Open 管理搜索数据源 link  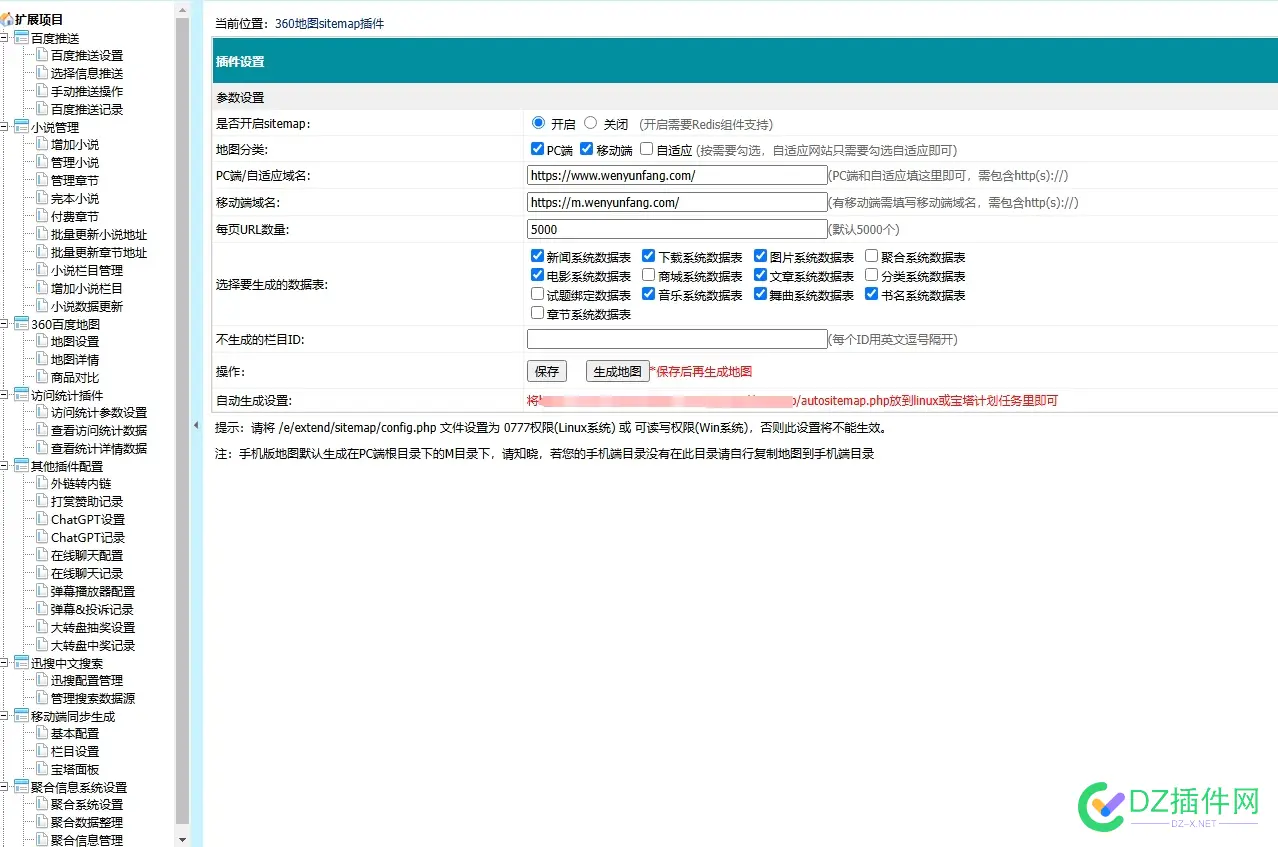(x=93, y=698)
